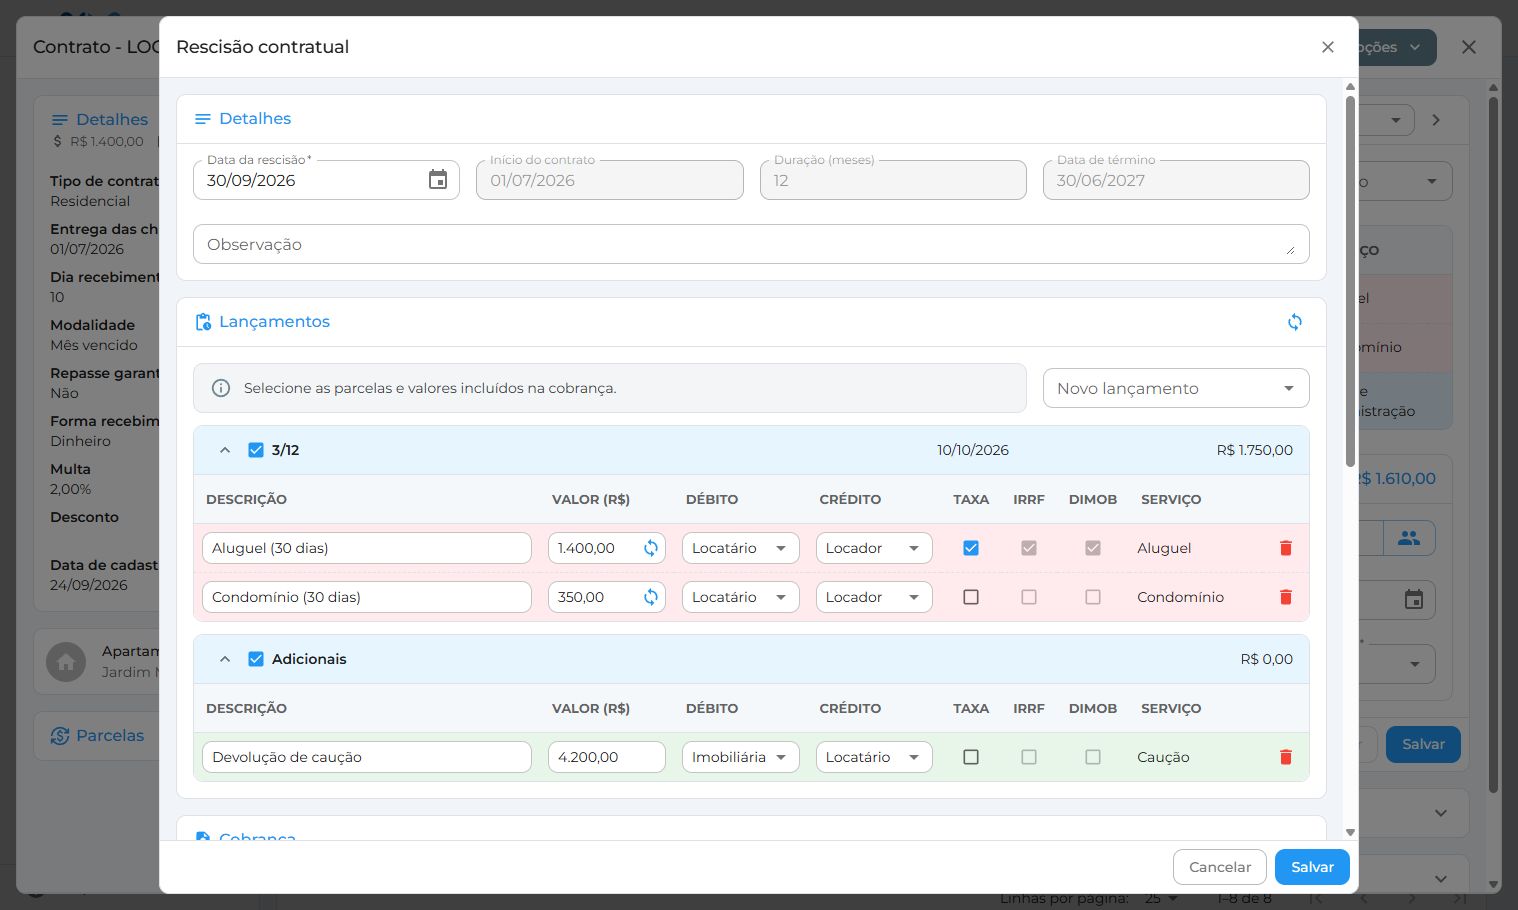Delete the Devolução de caução entry
This screenshot has width=1518, height=910.
[x=1286, y=757]
